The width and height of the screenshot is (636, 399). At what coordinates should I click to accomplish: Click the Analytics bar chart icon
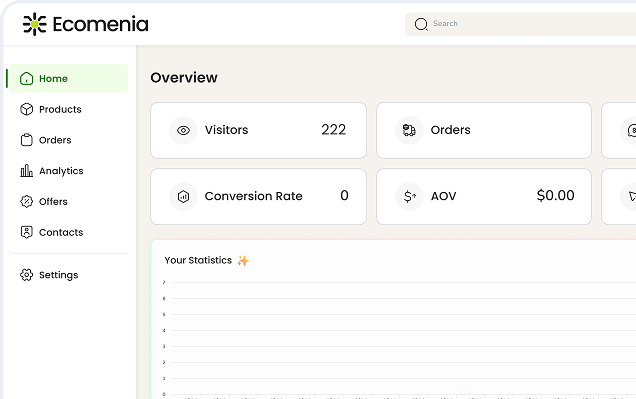tap(26, 171)
